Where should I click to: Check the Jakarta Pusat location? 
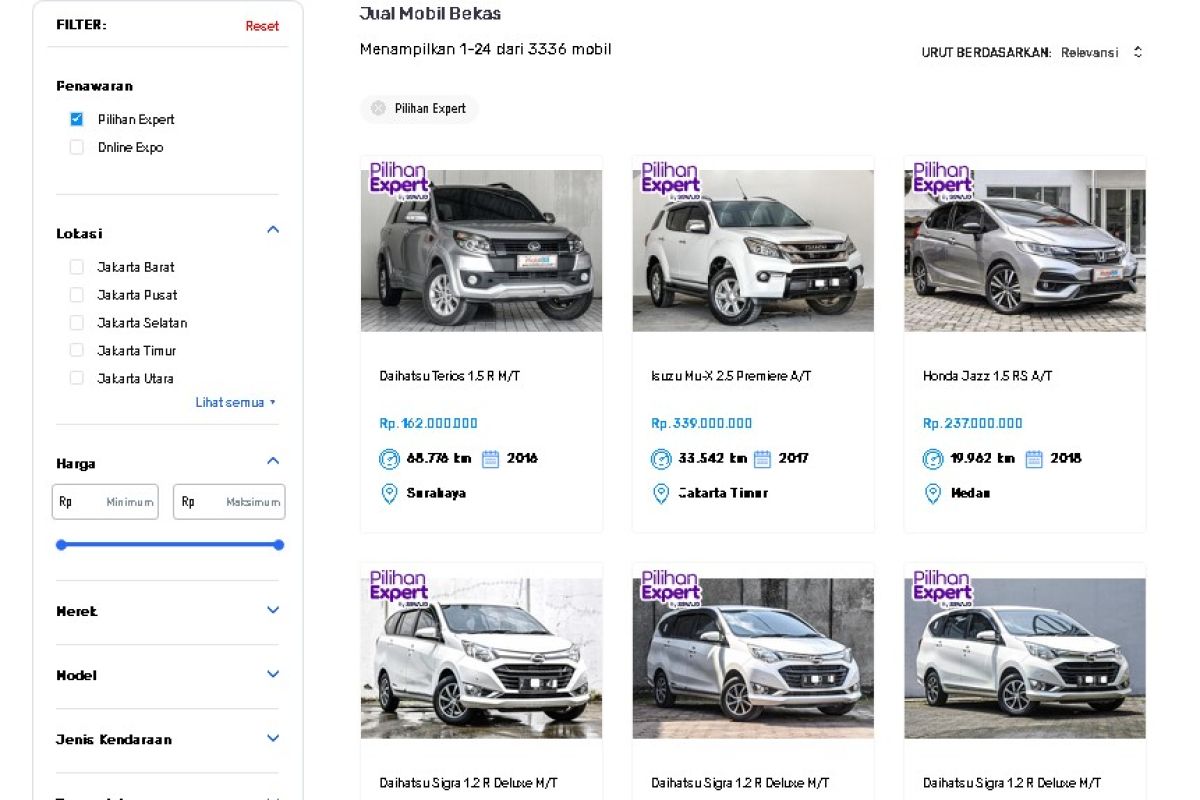click(x=77, y=295)
